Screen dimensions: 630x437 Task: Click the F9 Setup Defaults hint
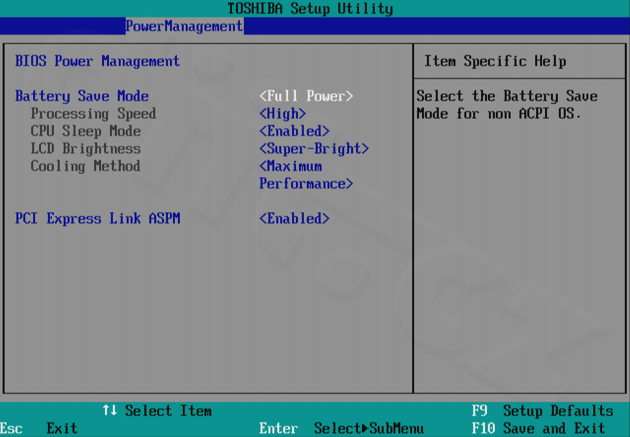(542, 410)
